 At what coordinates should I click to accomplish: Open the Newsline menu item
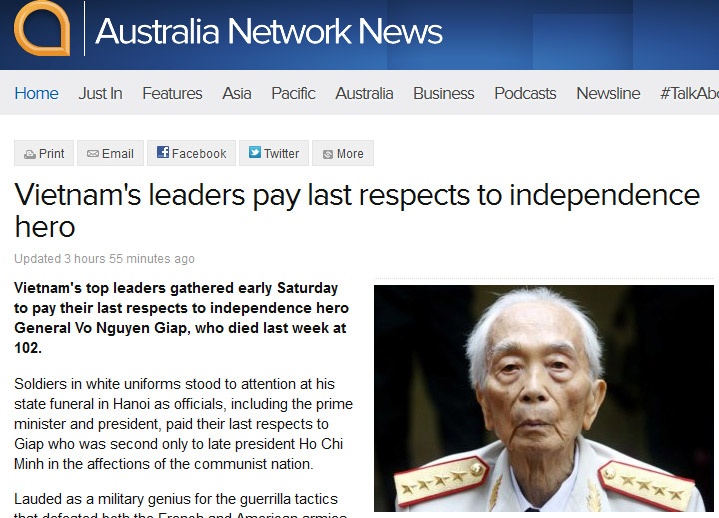(x=608, y=94)
